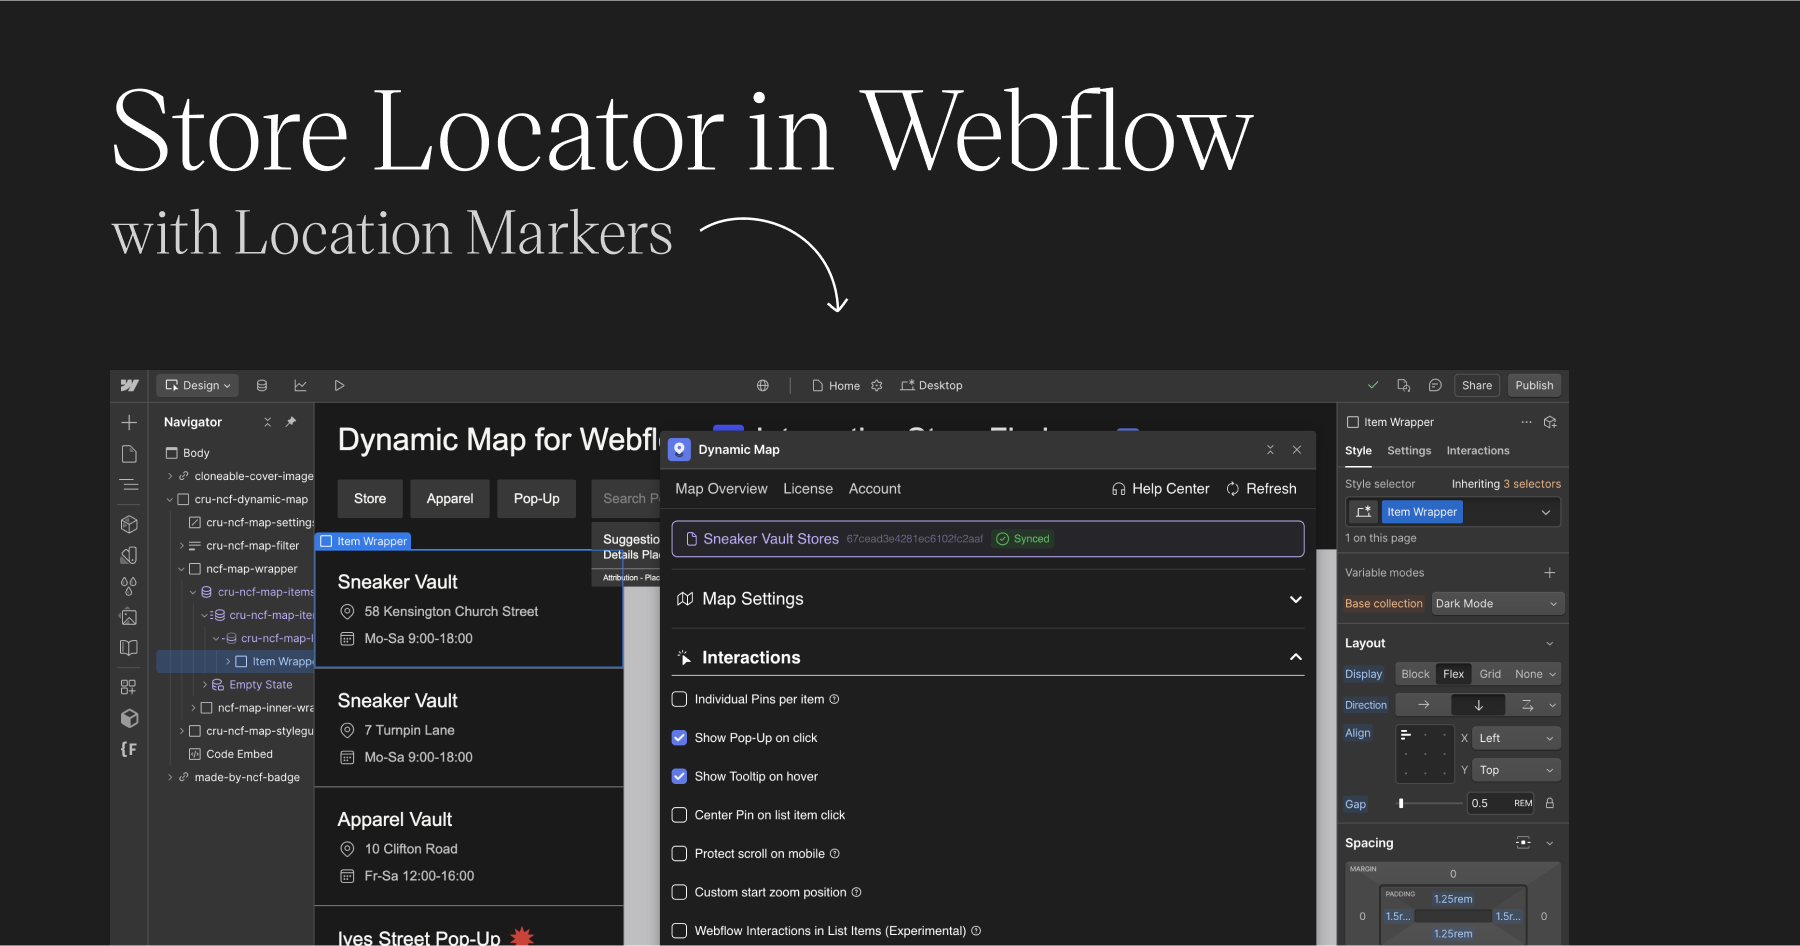
Task: Open the Webflow logo menu
Action: pyautogui.click(x=129, y=385)
